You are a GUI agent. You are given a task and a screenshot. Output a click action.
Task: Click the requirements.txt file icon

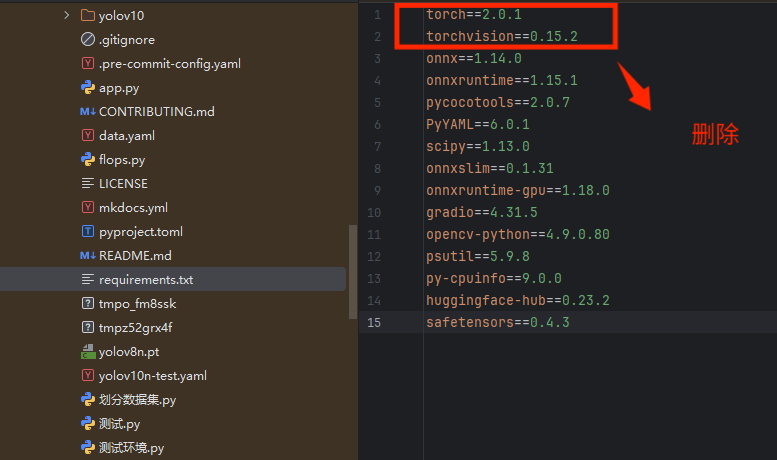tap(88, 280)
